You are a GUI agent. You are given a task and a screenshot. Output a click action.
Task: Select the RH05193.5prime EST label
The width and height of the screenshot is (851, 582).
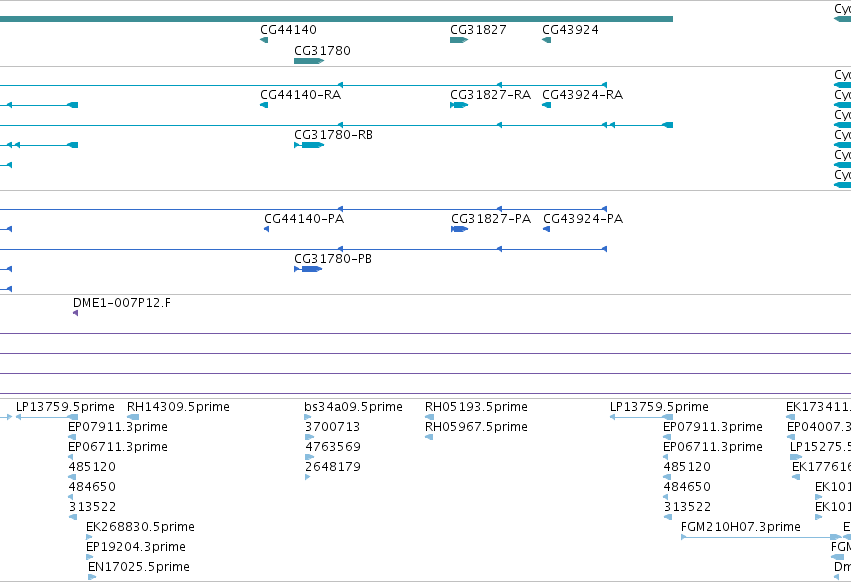[476, 407]
